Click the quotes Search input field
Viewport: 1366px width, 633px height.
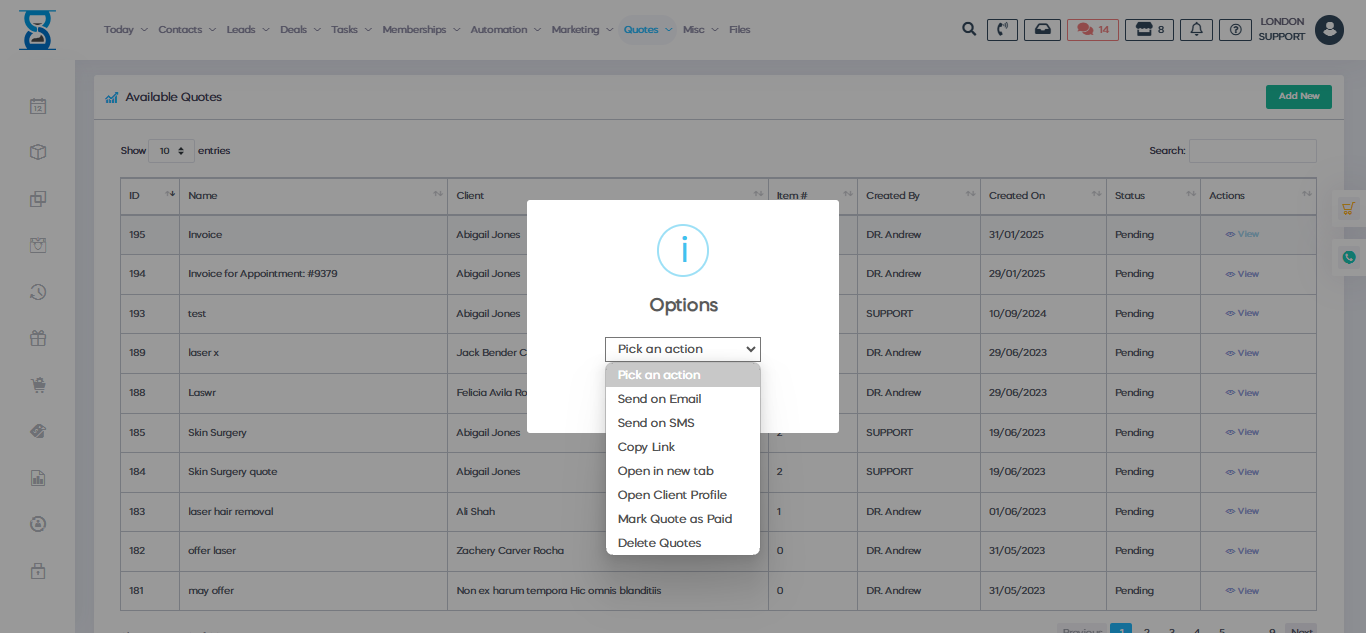pos(1252,151)
